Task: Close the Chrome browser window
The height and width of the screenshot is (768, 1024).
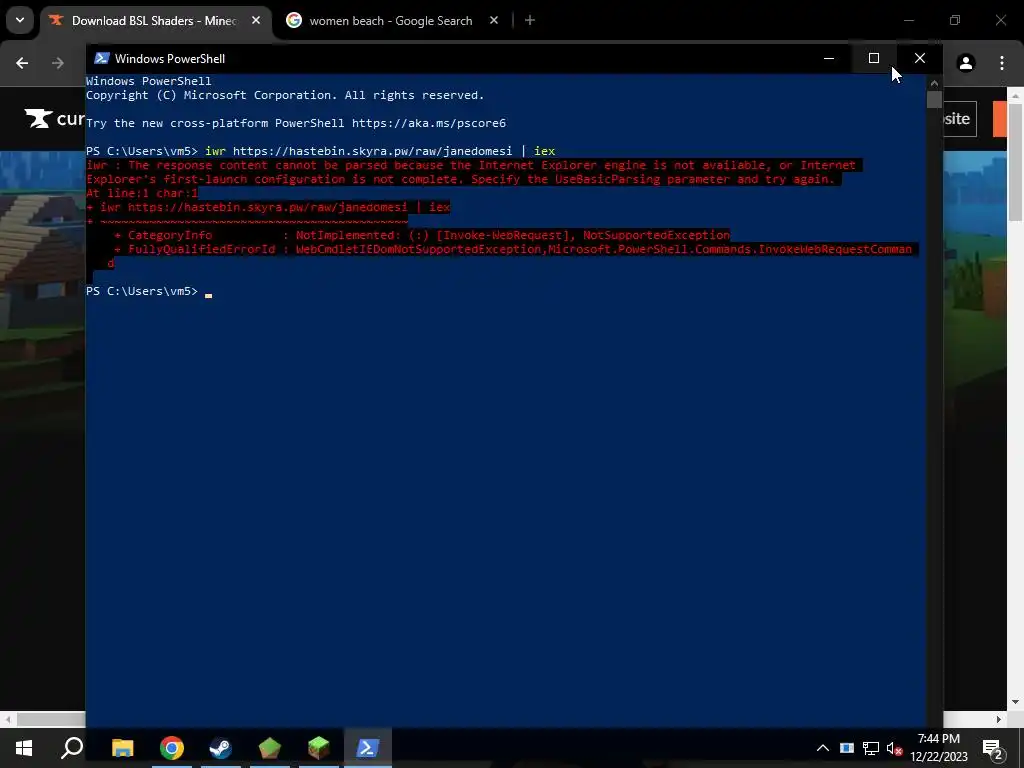Action: pos(1000,20)
